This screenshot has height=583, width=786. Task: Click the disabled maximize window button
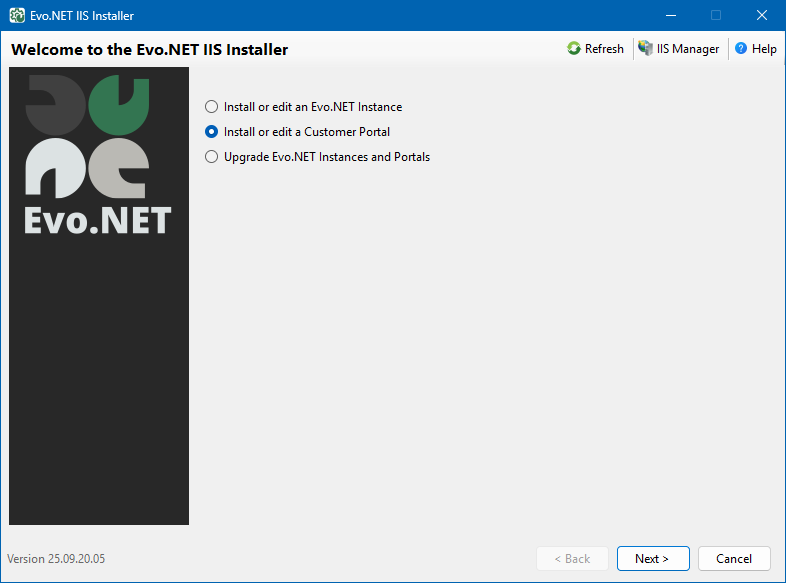pos(716,16)
